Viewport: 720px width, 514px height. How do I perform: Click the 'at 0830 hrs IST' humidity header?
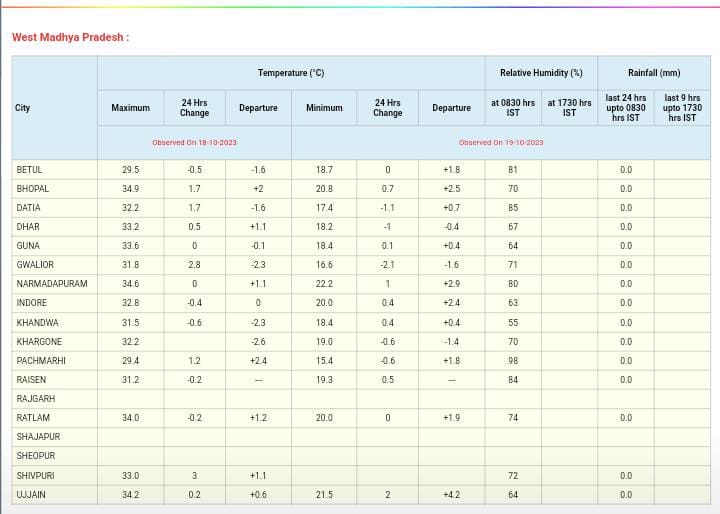(x=513, y=108)
